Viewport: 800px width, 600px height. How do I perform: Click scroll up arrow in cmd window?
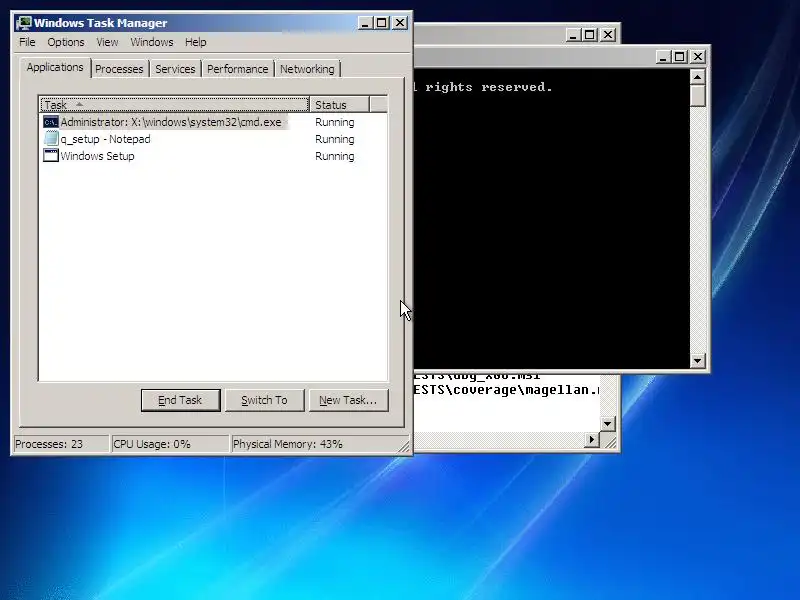point(697,77)
